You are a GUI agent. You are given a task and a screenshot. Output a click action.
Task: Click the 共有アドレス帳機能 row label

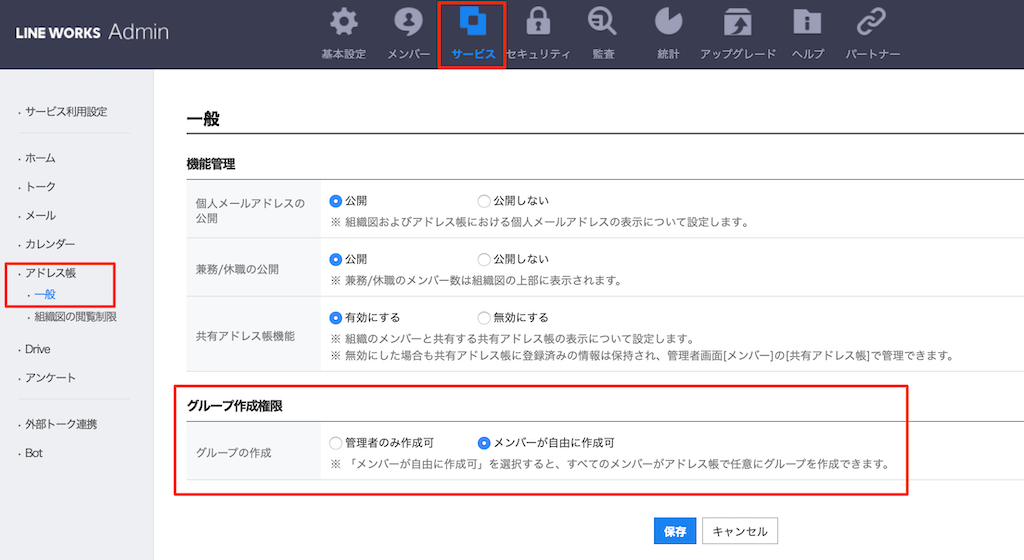pyautogui.click(x=245, y=336)
